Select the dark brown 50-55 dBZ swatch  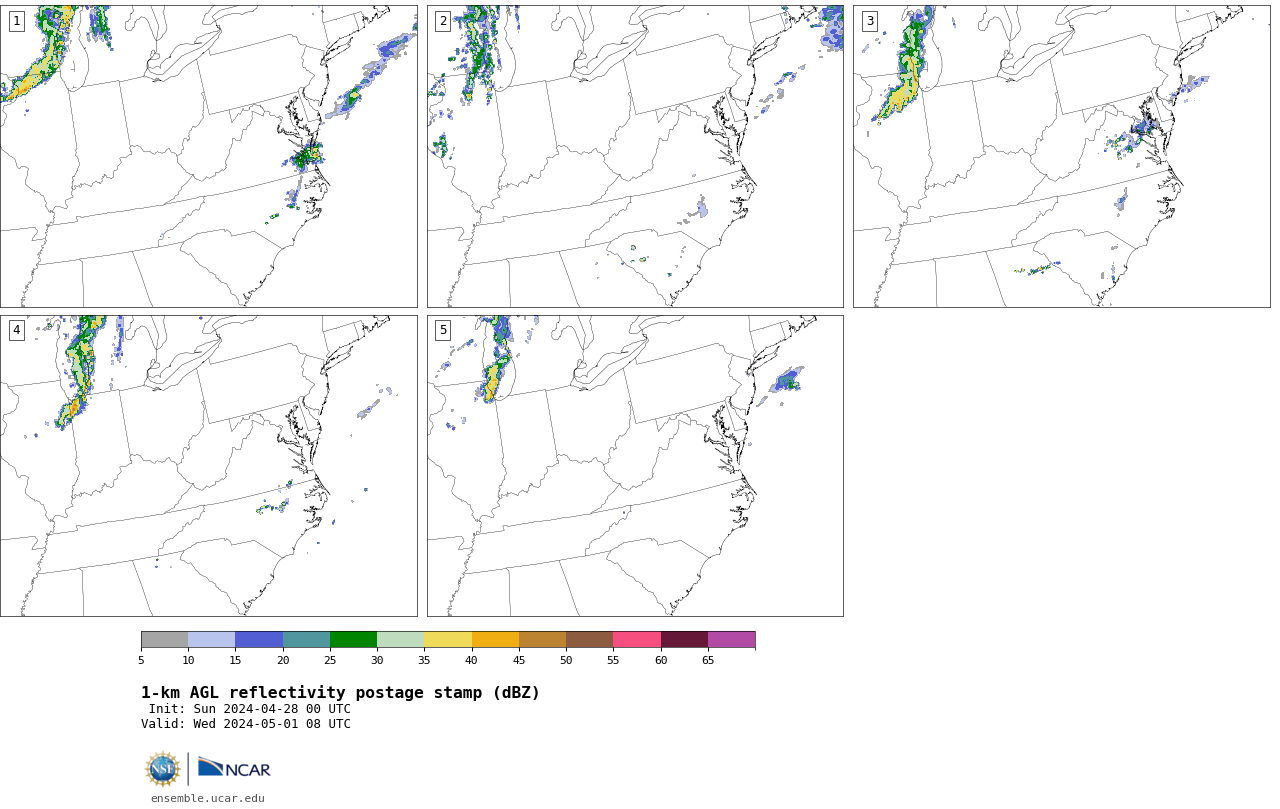tap(589, 640)
